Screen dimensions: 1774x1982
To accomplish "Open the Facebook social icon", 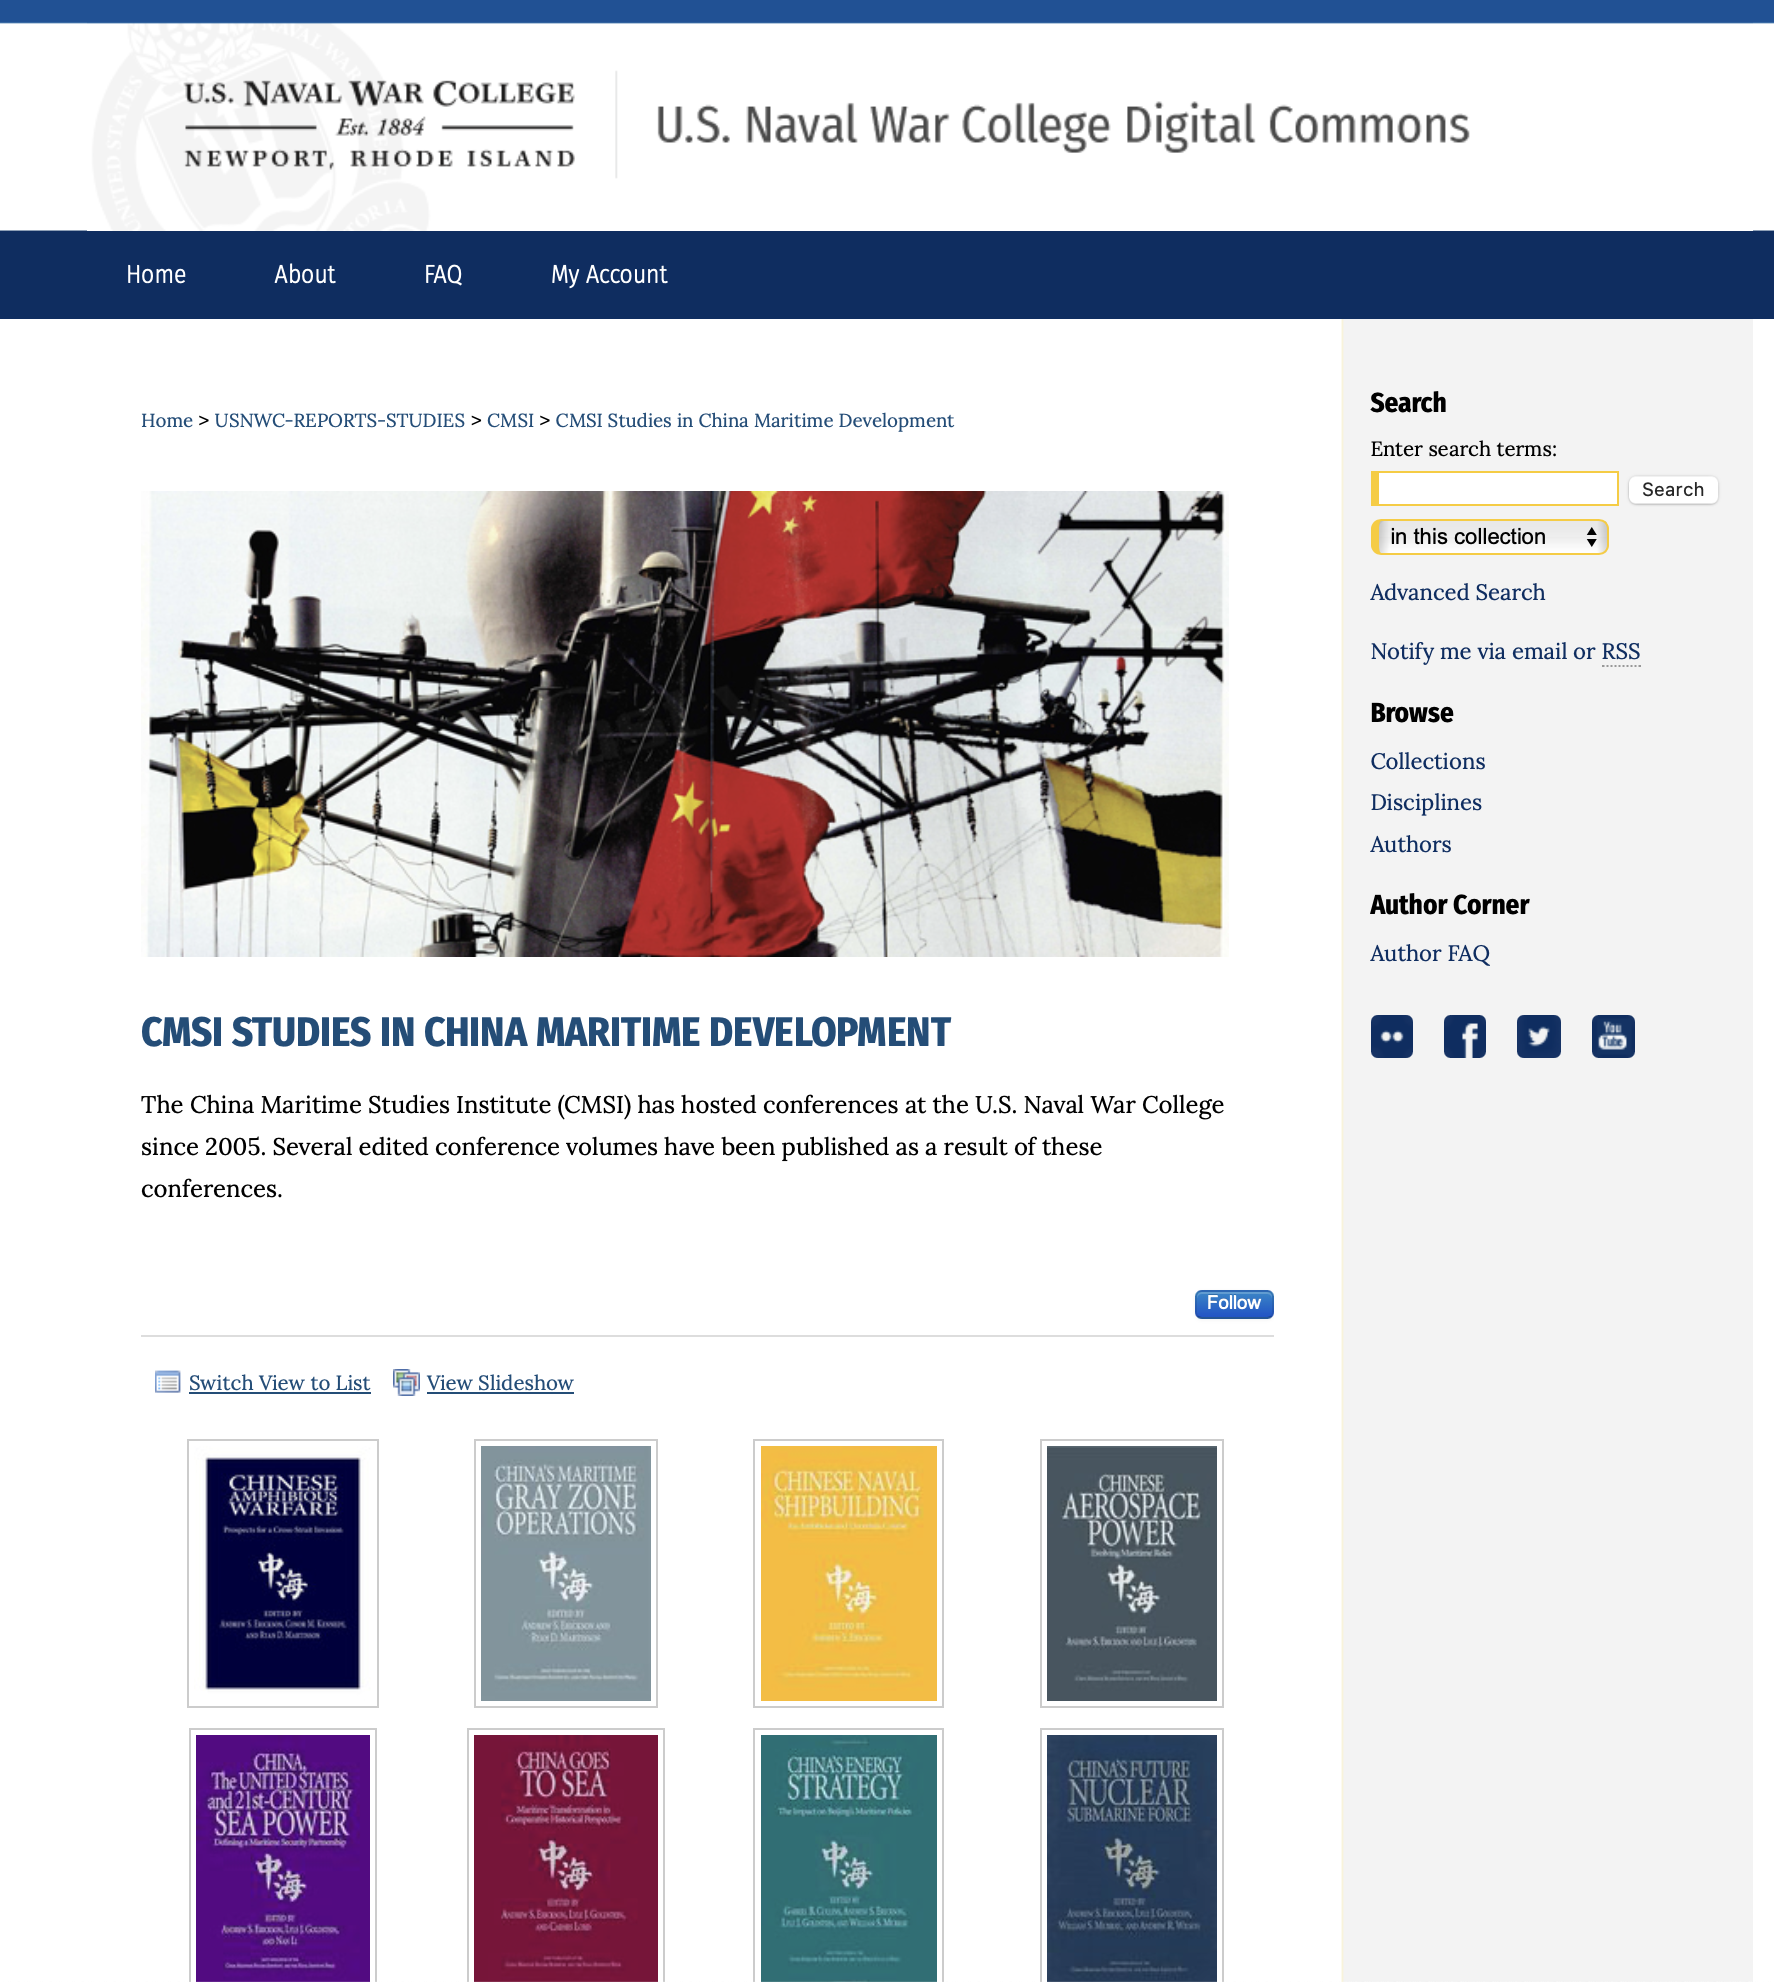I will (x=1465, y=1036).
